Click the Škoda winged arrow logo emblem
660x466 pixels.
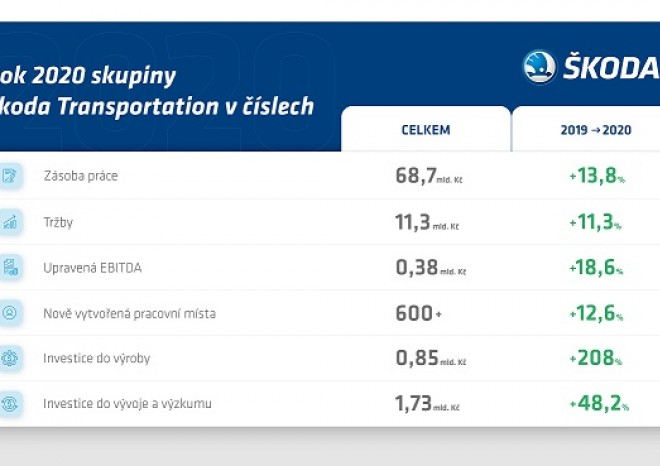click(539, 67)
